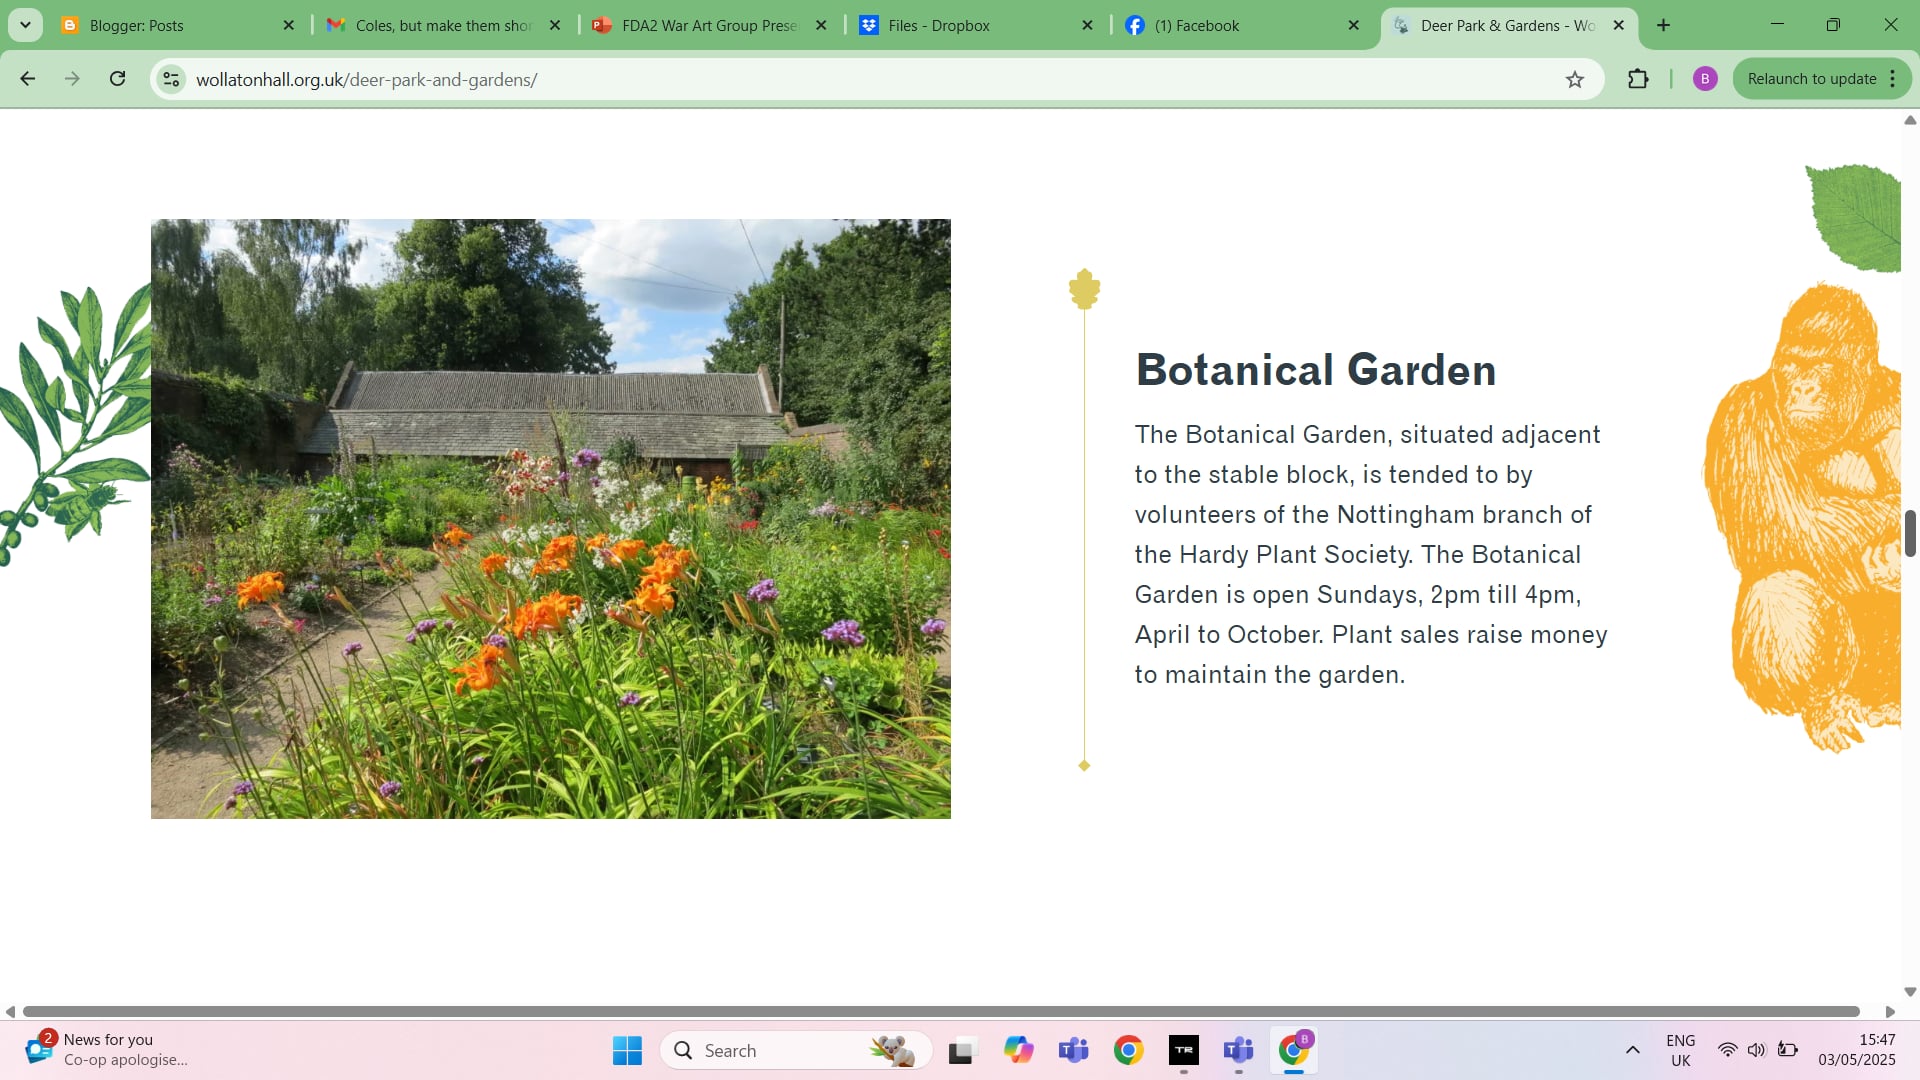
Task: Open Chrome menu next to Relaunch to update
Action: [x=1893, y=79]
